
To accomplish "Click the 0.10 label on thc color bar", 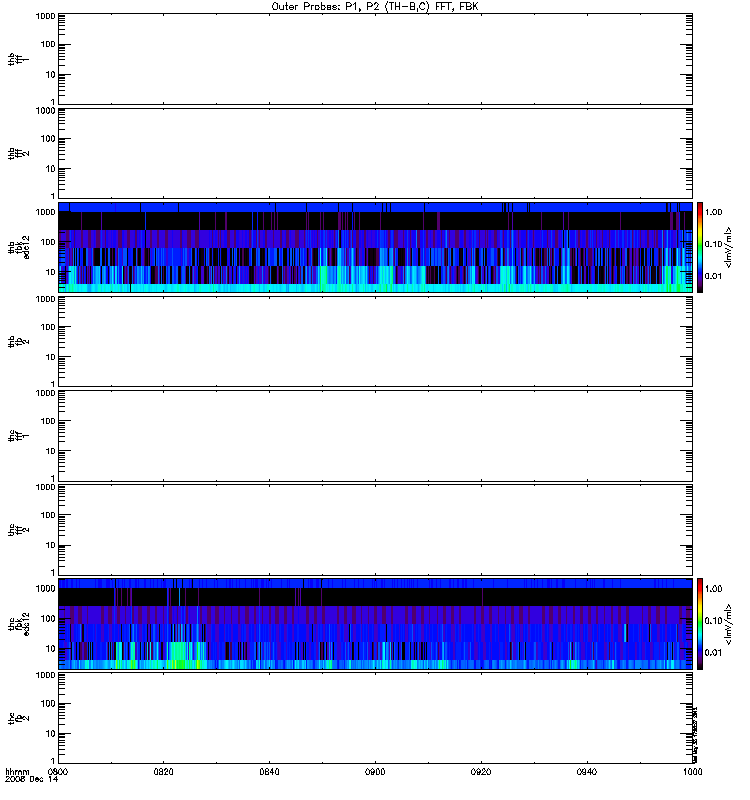I will [x=713, y=621].
